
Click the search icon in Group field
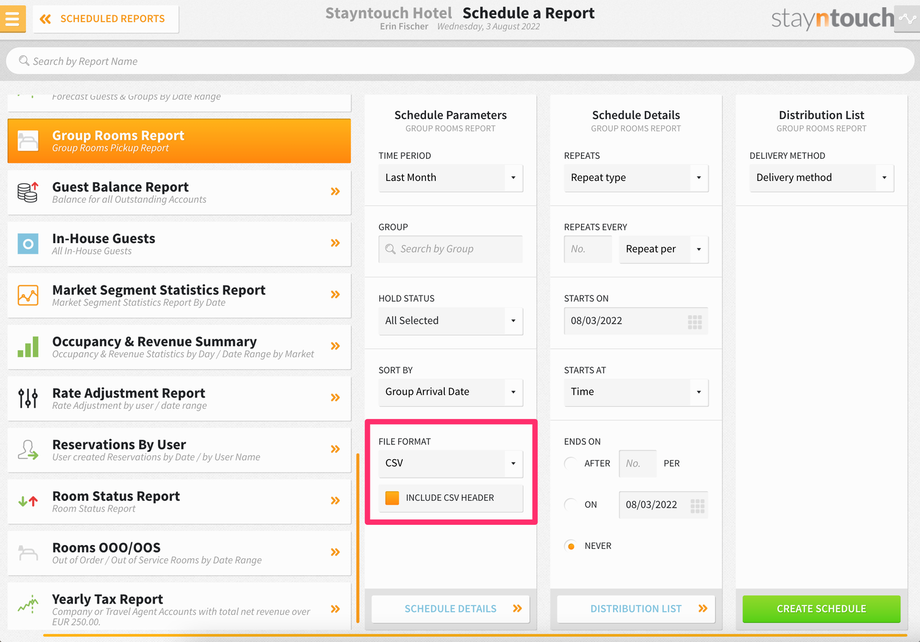point(390,249)
